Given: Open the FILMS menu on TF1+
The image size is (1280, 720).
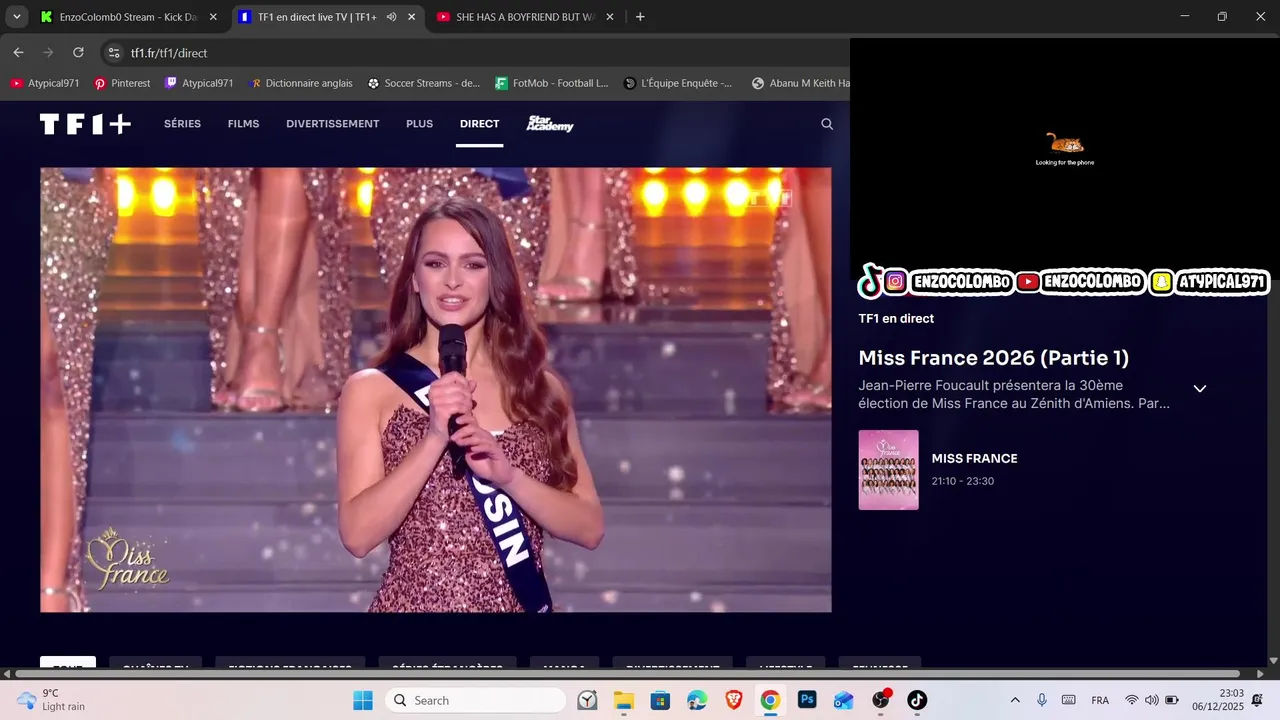Looking at the screenshot, I should point(243,124).
